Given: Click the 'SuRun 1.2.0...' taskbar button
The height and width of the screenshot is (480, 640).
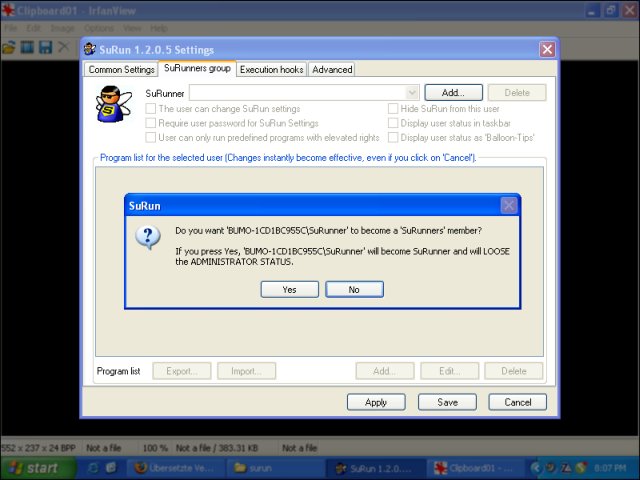Looking at the screenshot, I should point(376,468).
